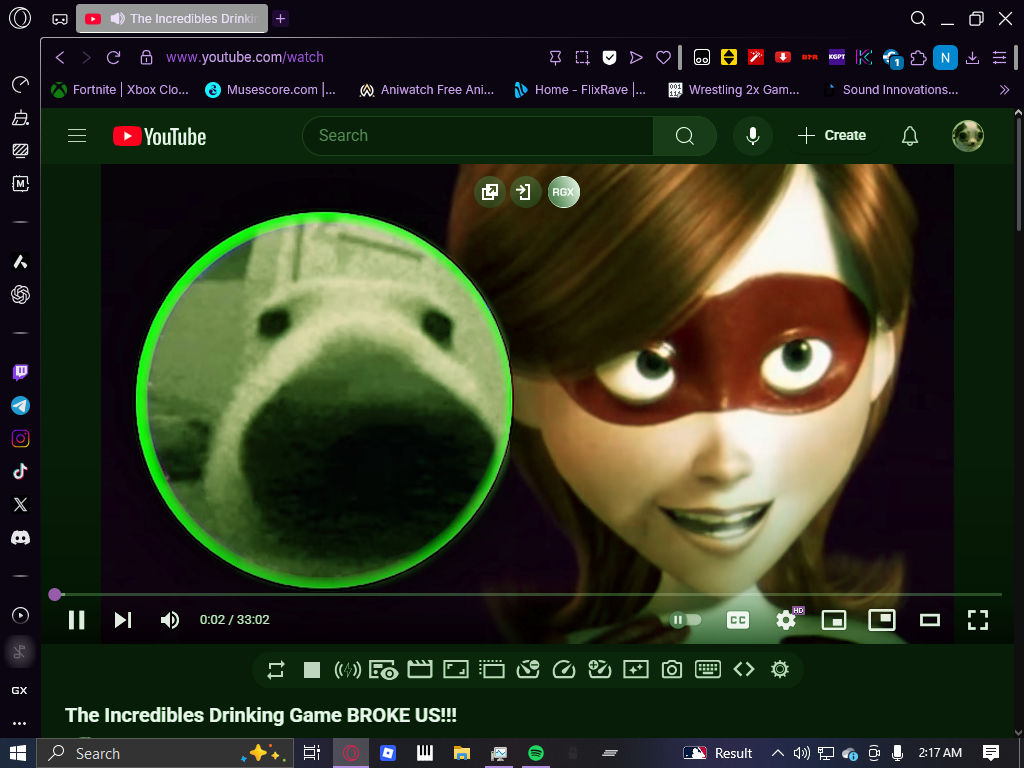Toggle closed captions CC button
The image size is (1024, 768).
(738, 620)
